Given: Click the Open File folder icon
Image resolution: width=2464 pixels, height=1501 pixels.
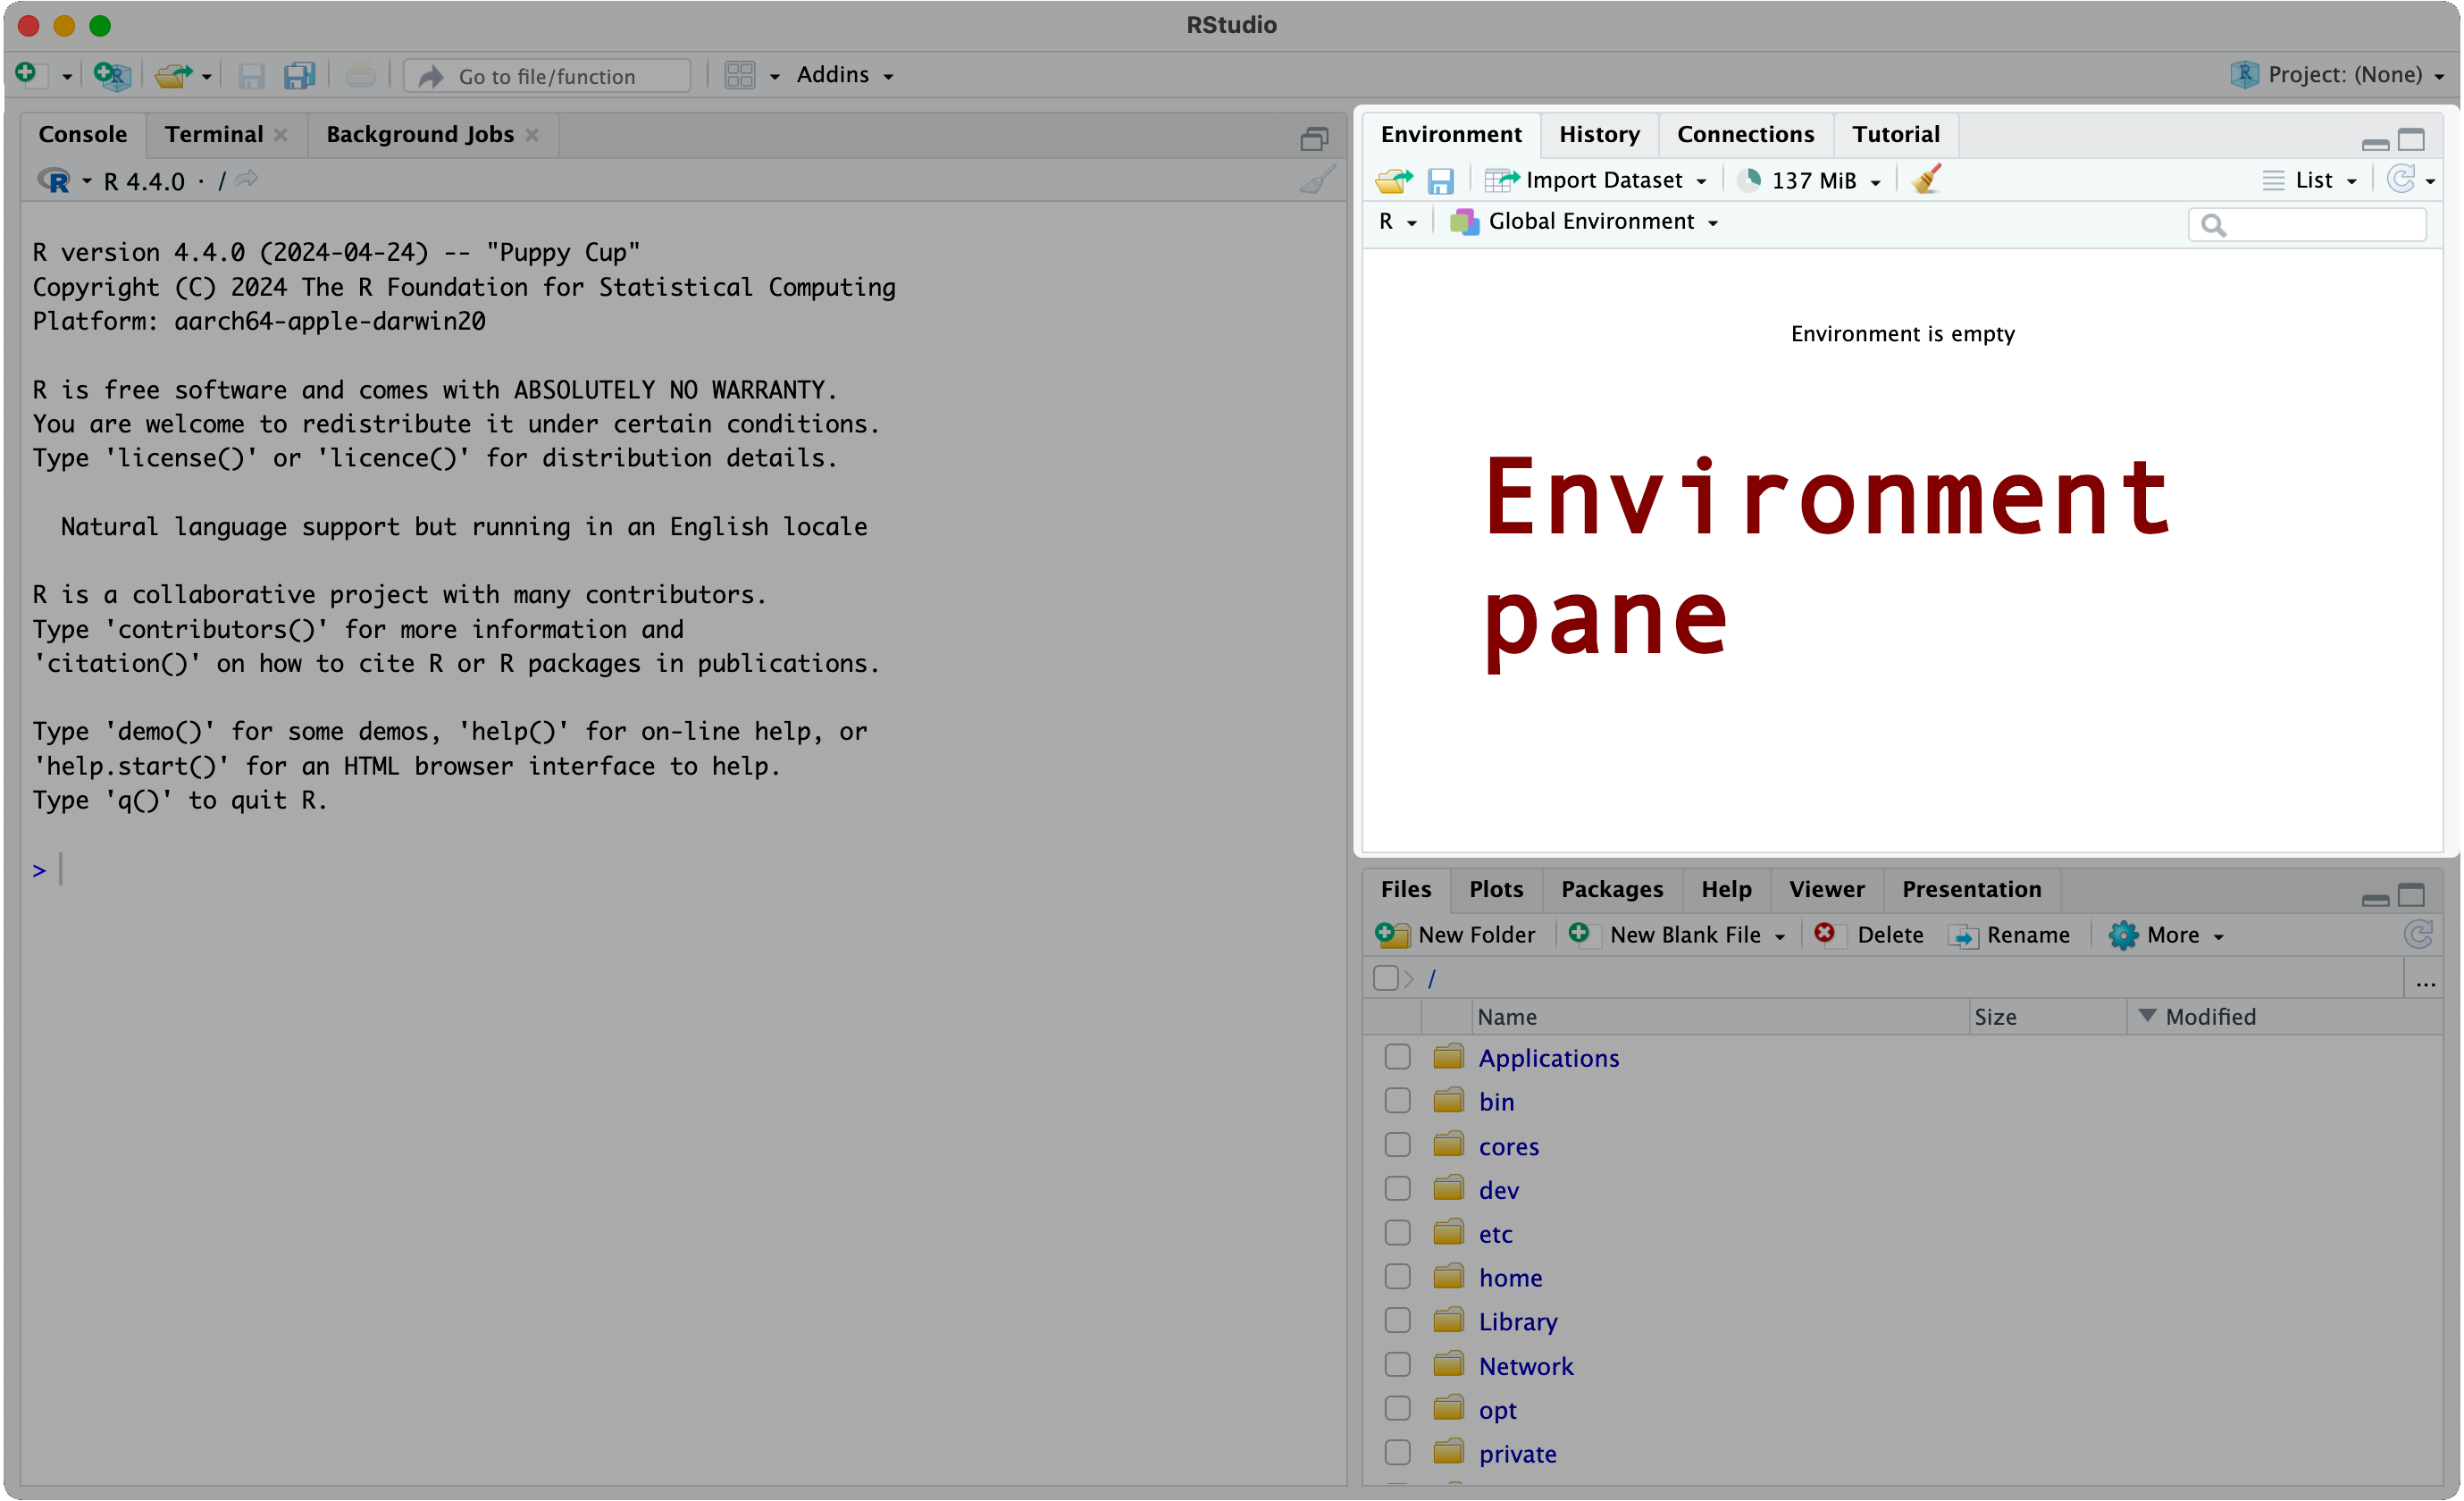Looking at the screenshot, I should click(x=173, y=75).
